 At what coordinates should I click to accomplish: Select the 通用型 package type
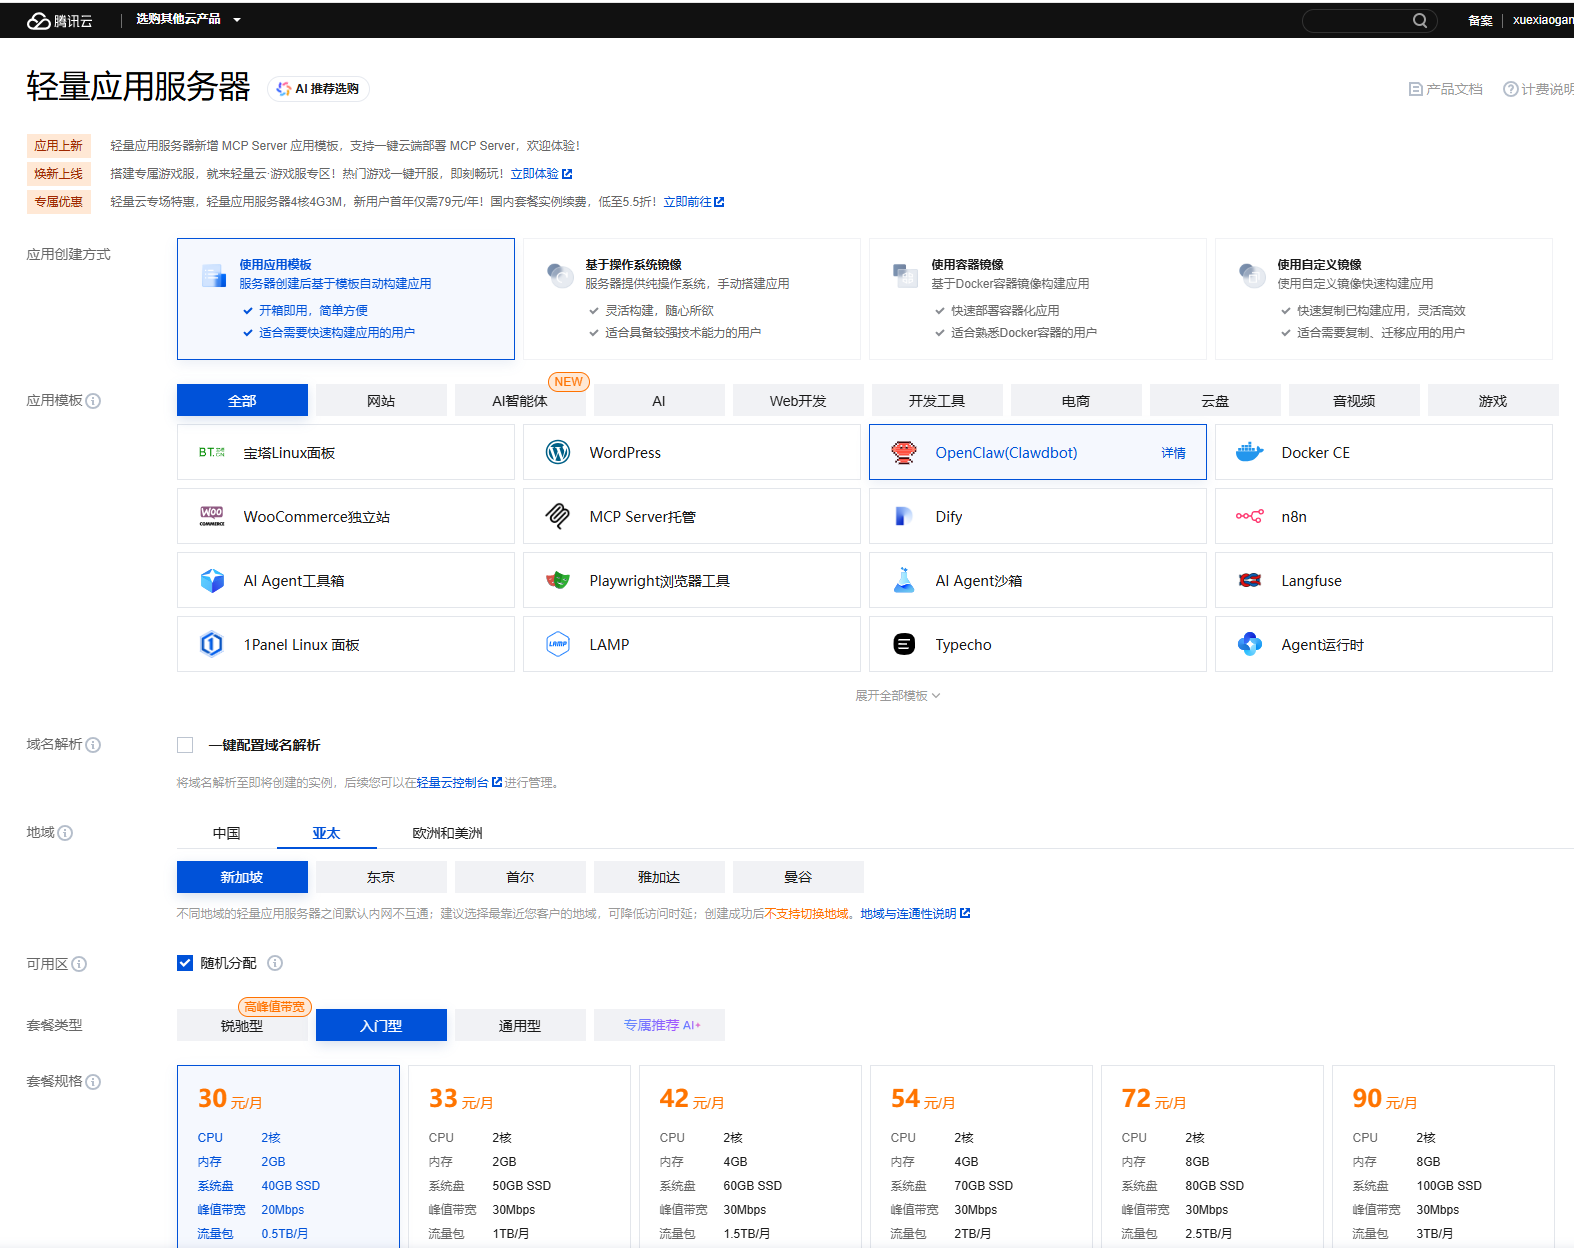(x=520, y=1025)
